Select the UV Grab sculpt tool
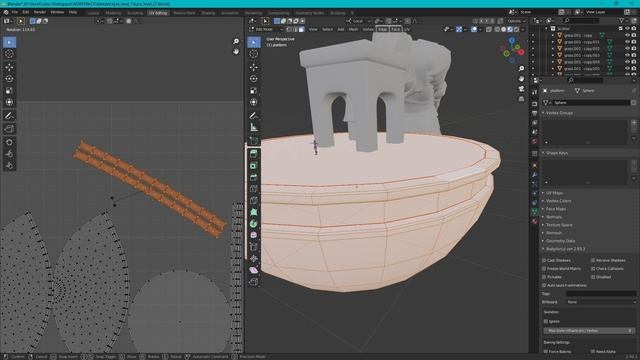The height and width of the screenshot is (360, 640). click(9, 142)
